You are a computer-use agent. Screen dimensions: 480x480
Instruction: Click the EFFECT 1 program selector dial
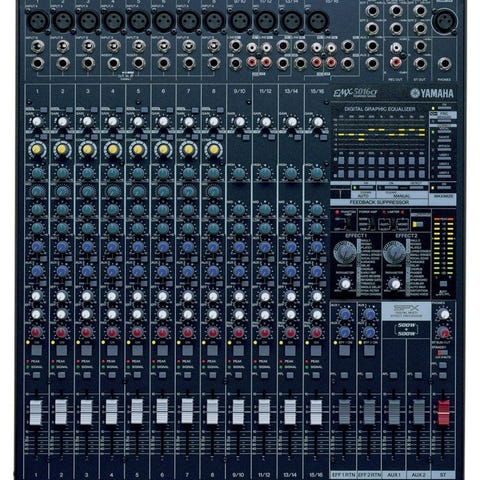click(x=345, y=252)
